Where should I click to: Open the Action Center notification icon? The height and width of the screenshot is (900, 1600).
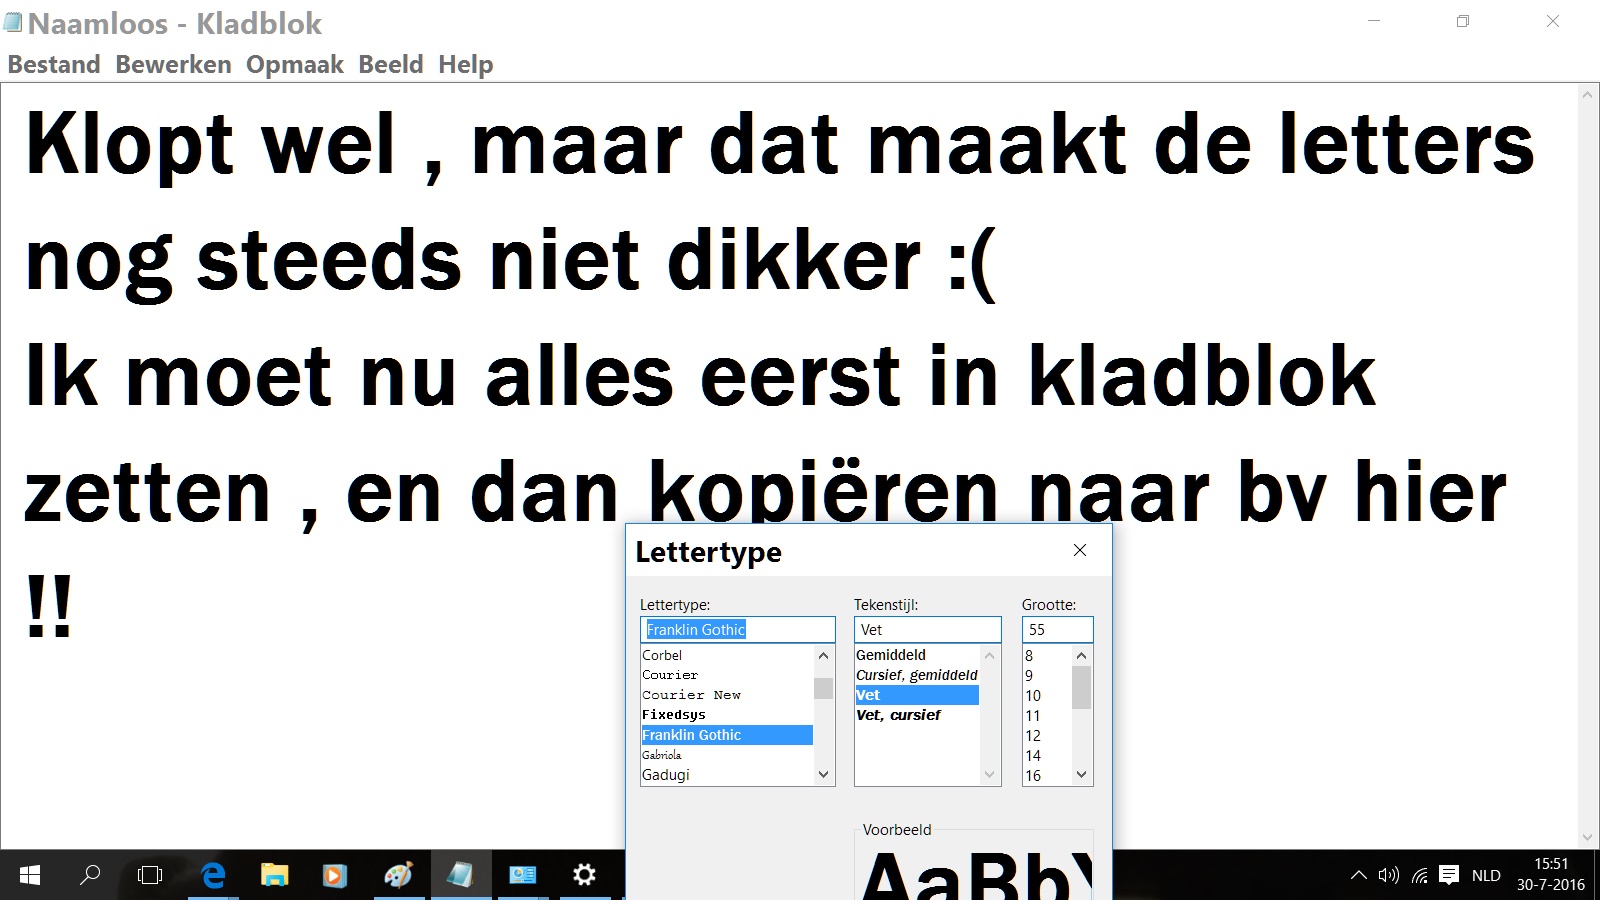(x=1449, y=876)
